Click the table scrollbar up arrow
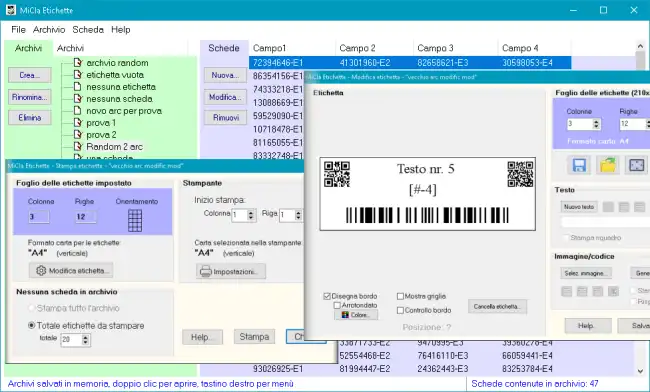The image size is (650, 392). click(x=640, y=46)
